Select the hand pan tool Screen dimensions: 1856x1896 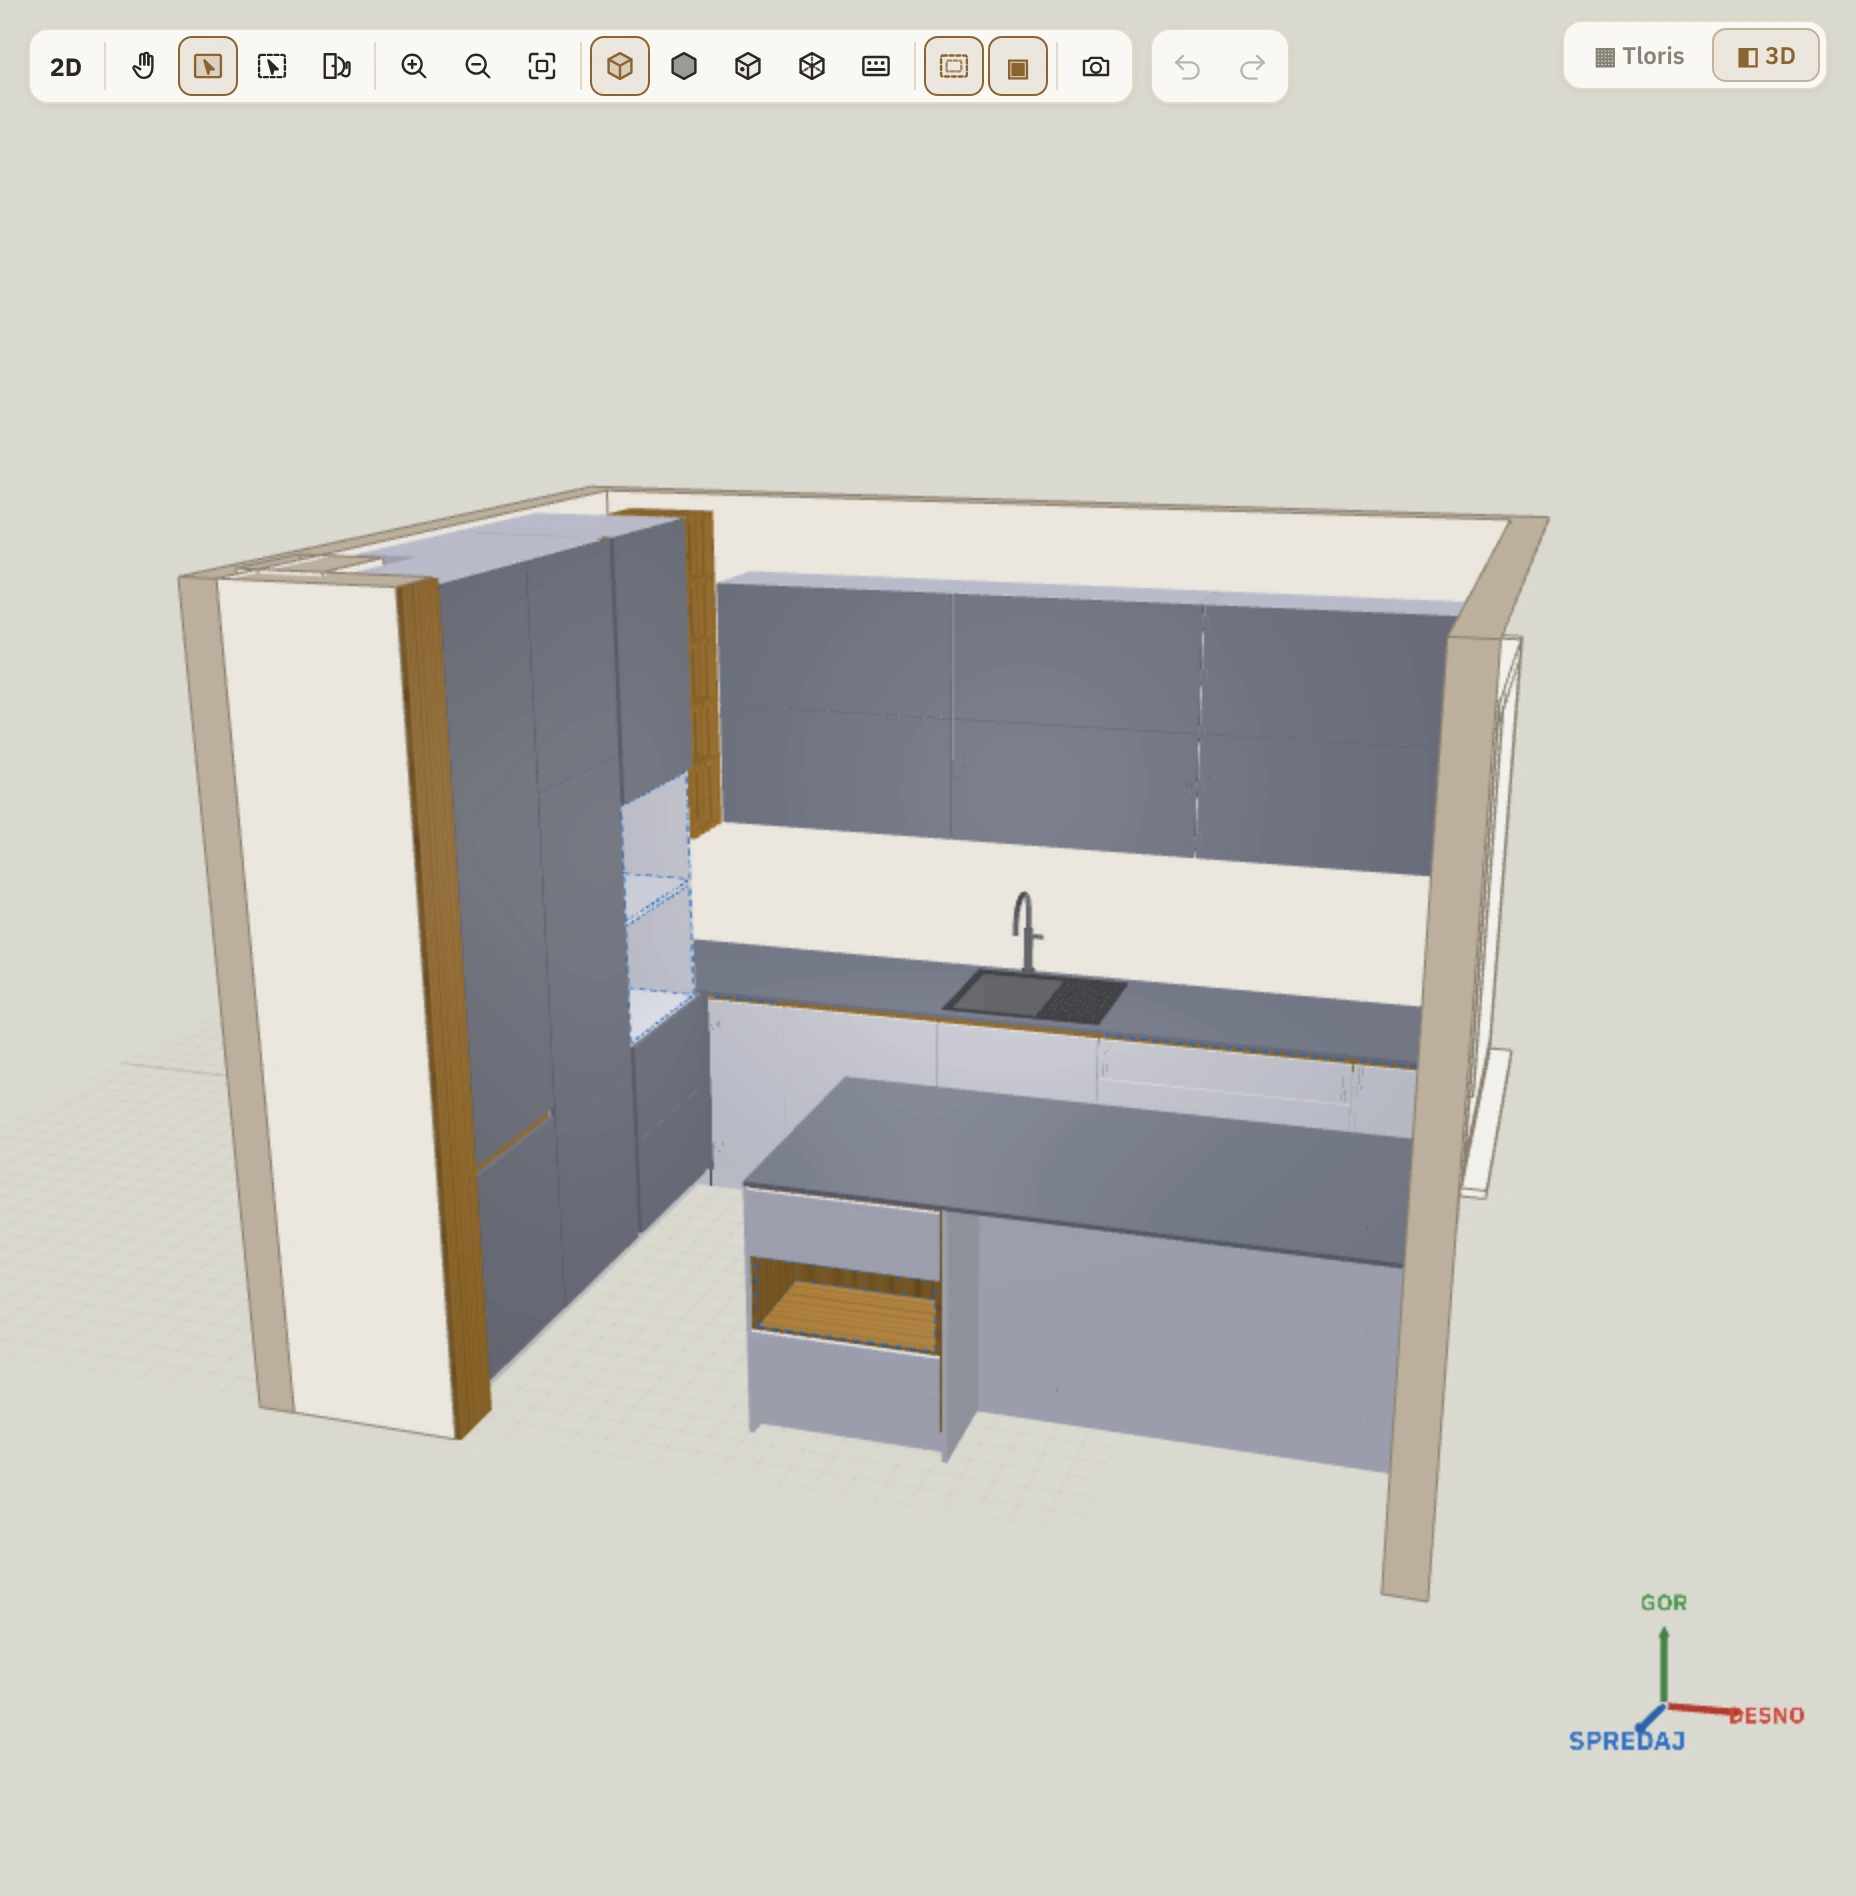144,67
